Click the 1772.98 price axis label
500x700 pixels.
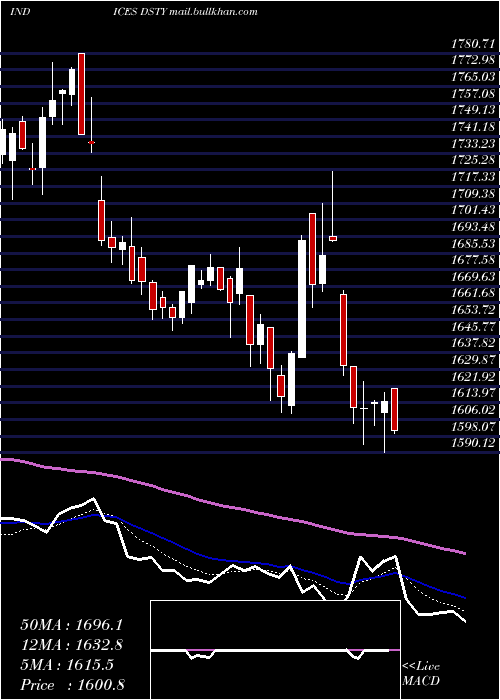pyautogui.click(x=473, y=61)
